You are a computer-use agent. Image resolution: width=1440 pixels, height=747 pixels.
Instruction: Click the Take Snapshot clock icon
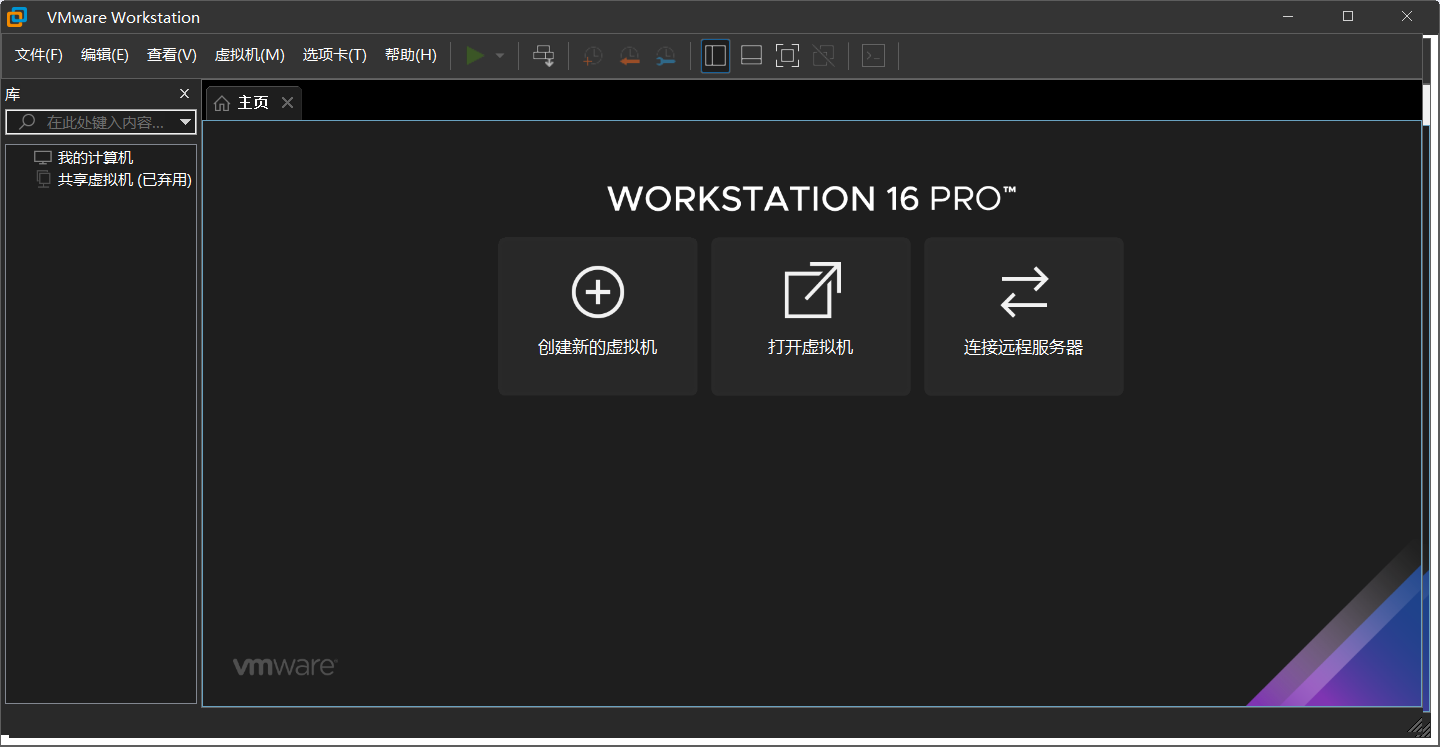[x=593, y=56]
